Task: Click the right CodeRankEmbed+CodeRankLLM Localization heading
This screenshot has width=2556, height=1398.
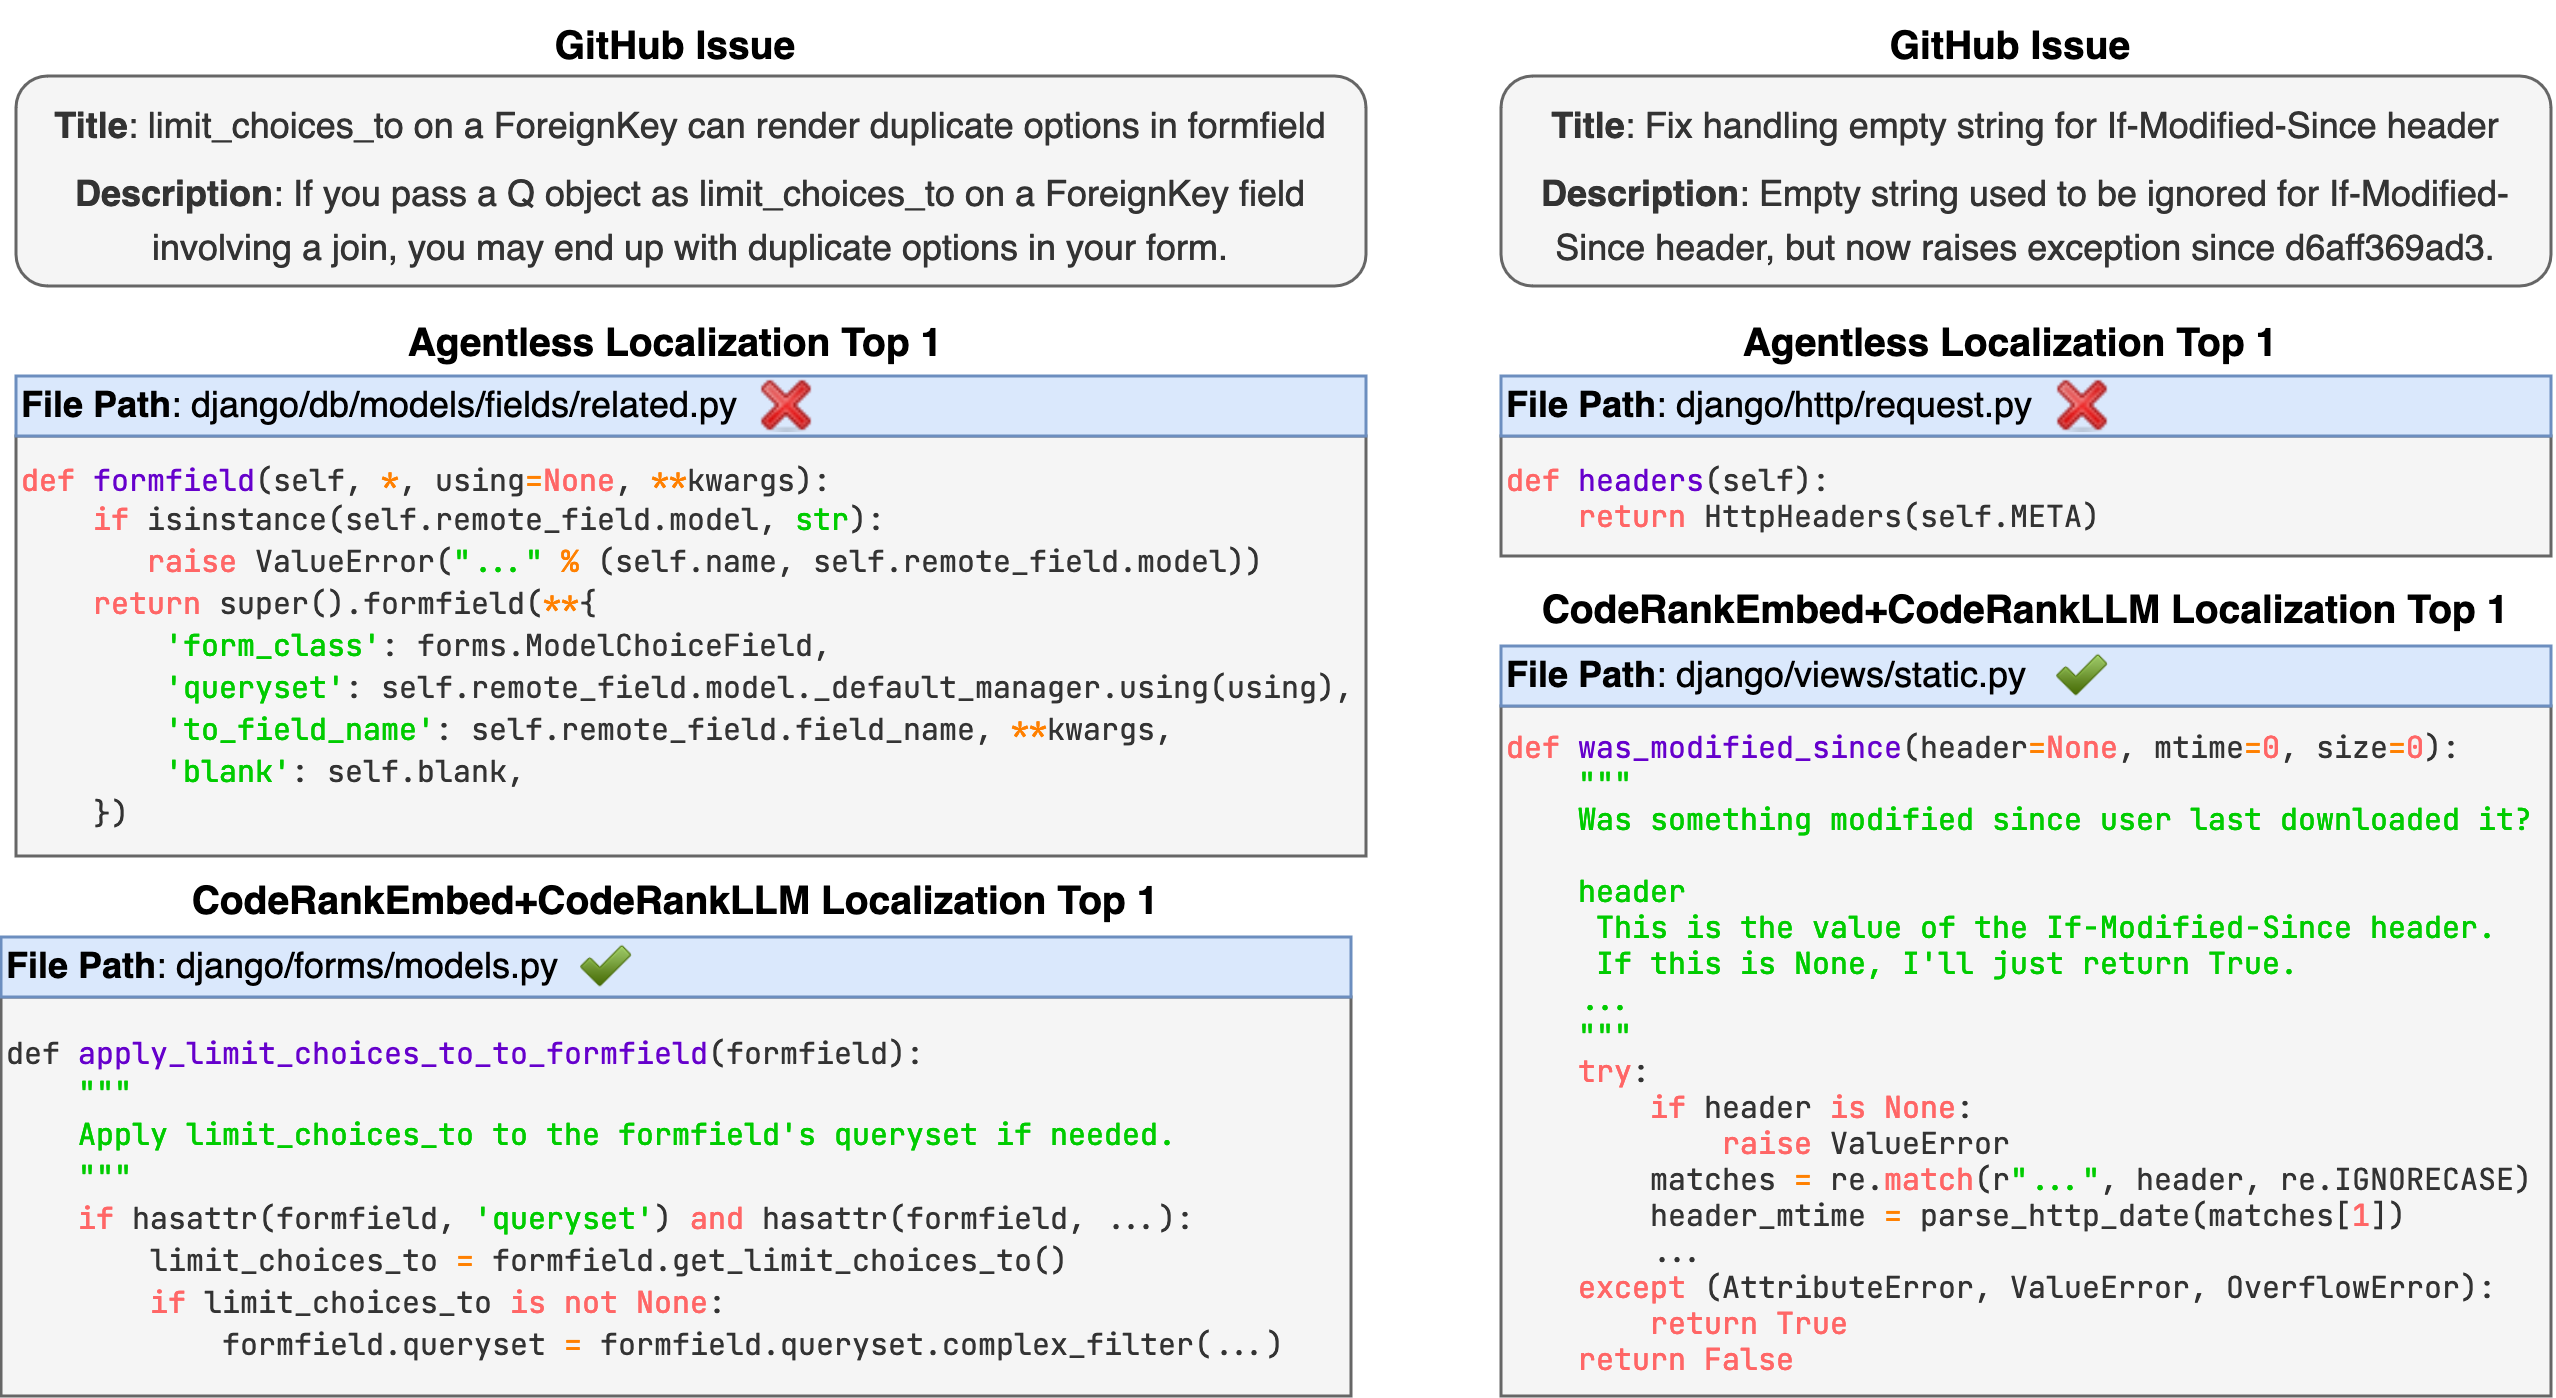Action: 2023,610
